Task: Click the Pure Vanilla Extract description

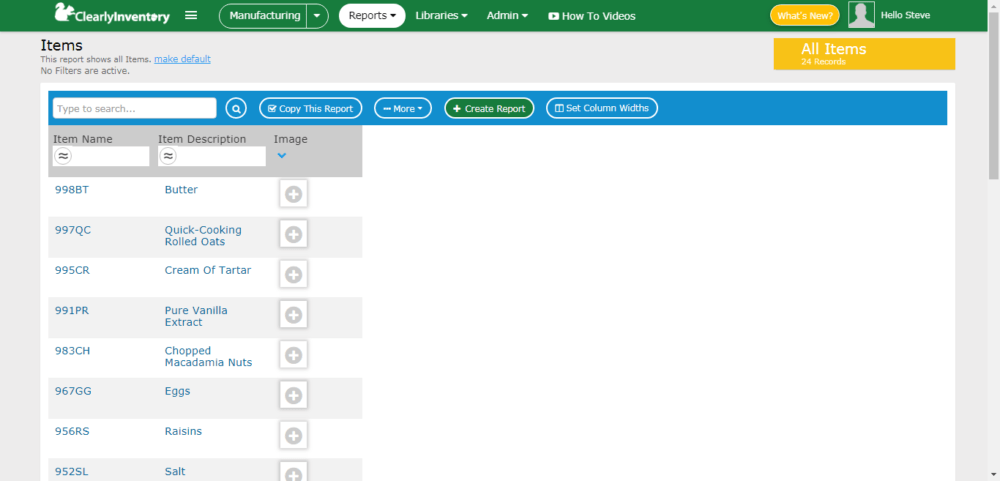Action: [196, 316]
